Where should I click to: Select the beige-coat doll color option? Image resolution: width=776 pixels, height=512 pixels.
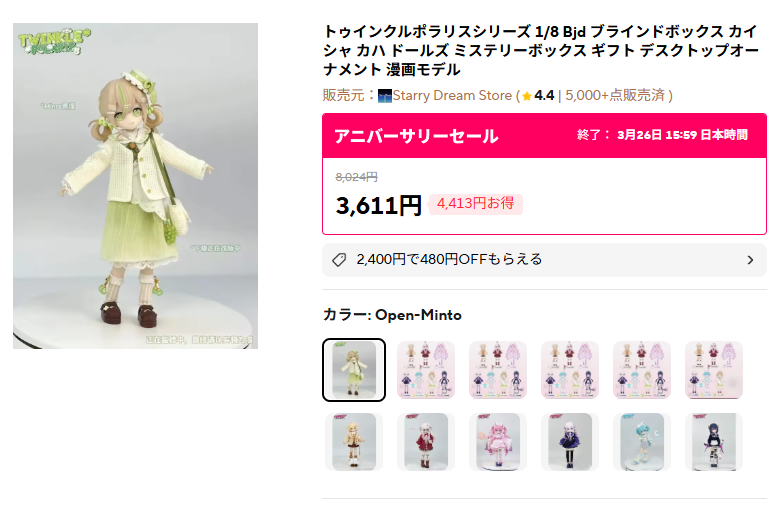(x=354, y=442)
